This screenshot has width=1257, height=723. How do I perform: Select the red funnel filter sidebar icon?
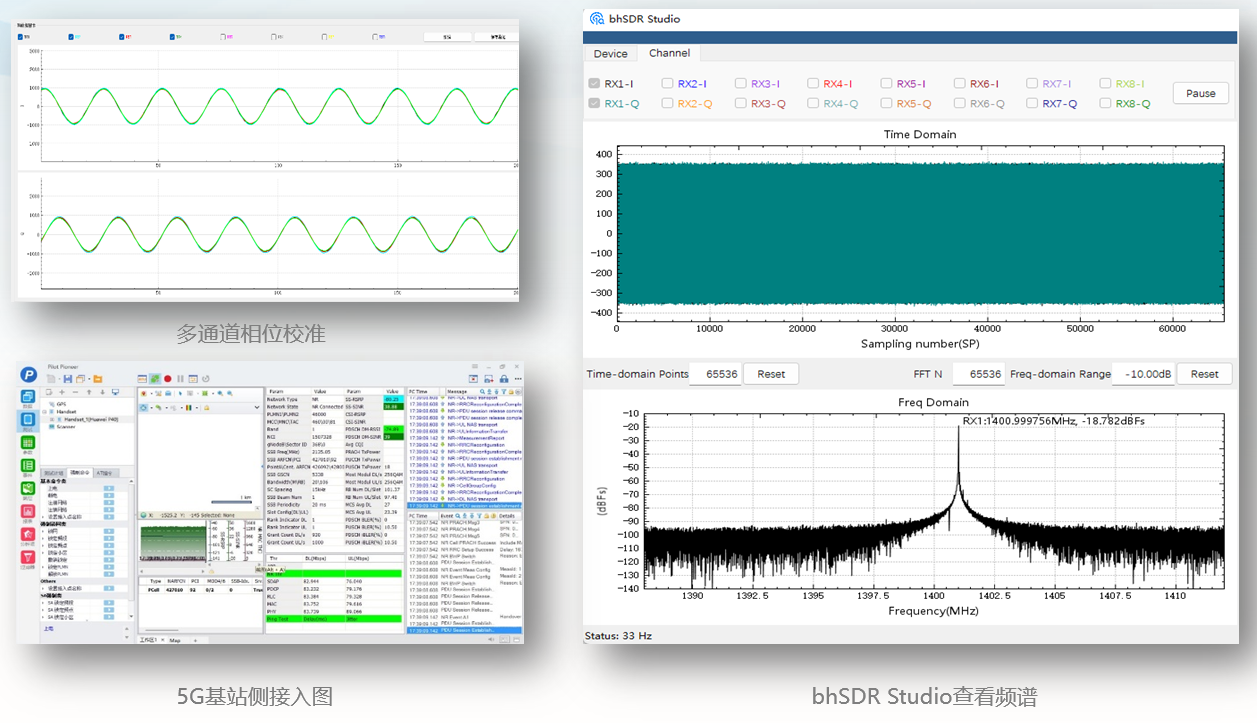click(28, 557)
